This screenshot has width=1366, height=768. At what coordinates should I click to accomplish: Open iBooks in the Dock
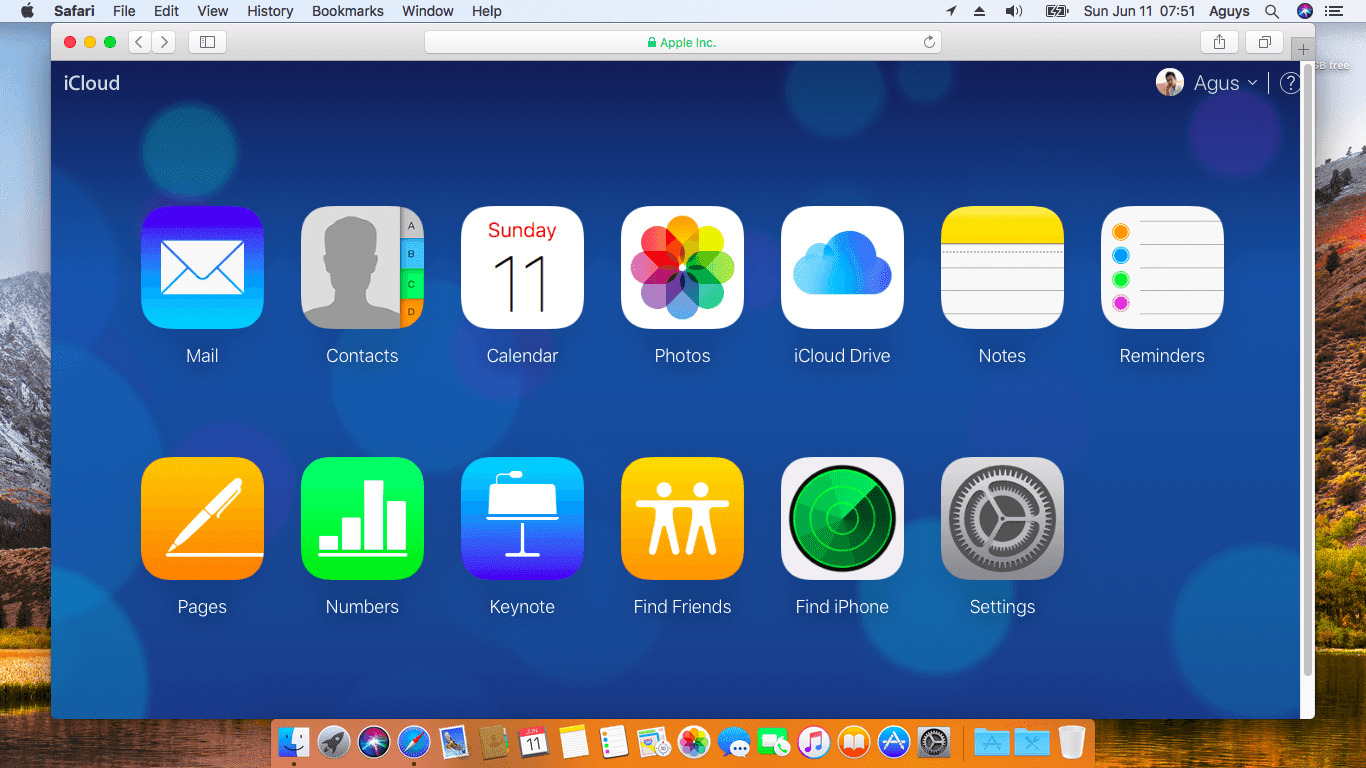click(853, 742)
